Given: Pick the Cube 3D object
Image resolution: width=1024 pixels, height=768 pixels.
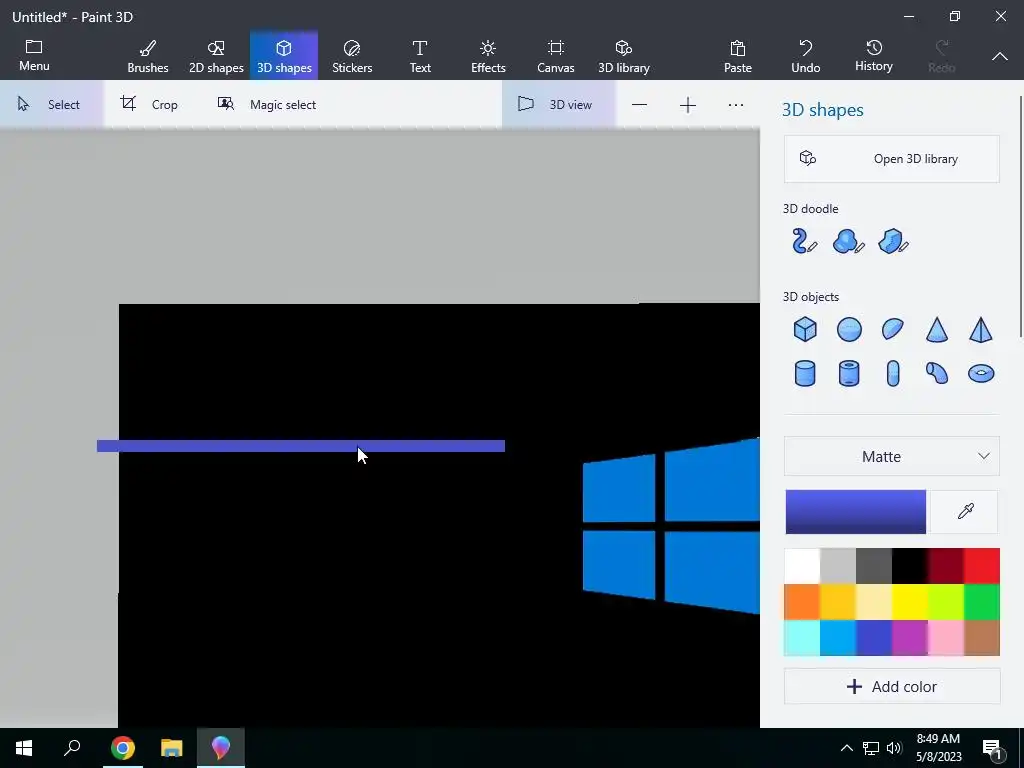Looking at the screenshot, I should coord(805,329).
